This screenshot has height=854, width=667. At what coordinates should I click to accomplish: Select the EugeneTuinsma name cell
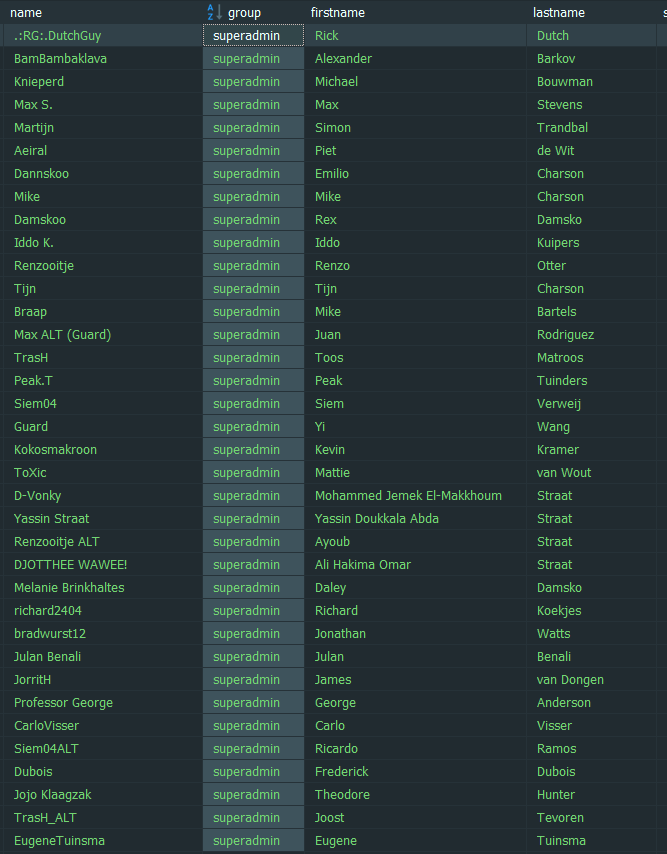point(59,841)
